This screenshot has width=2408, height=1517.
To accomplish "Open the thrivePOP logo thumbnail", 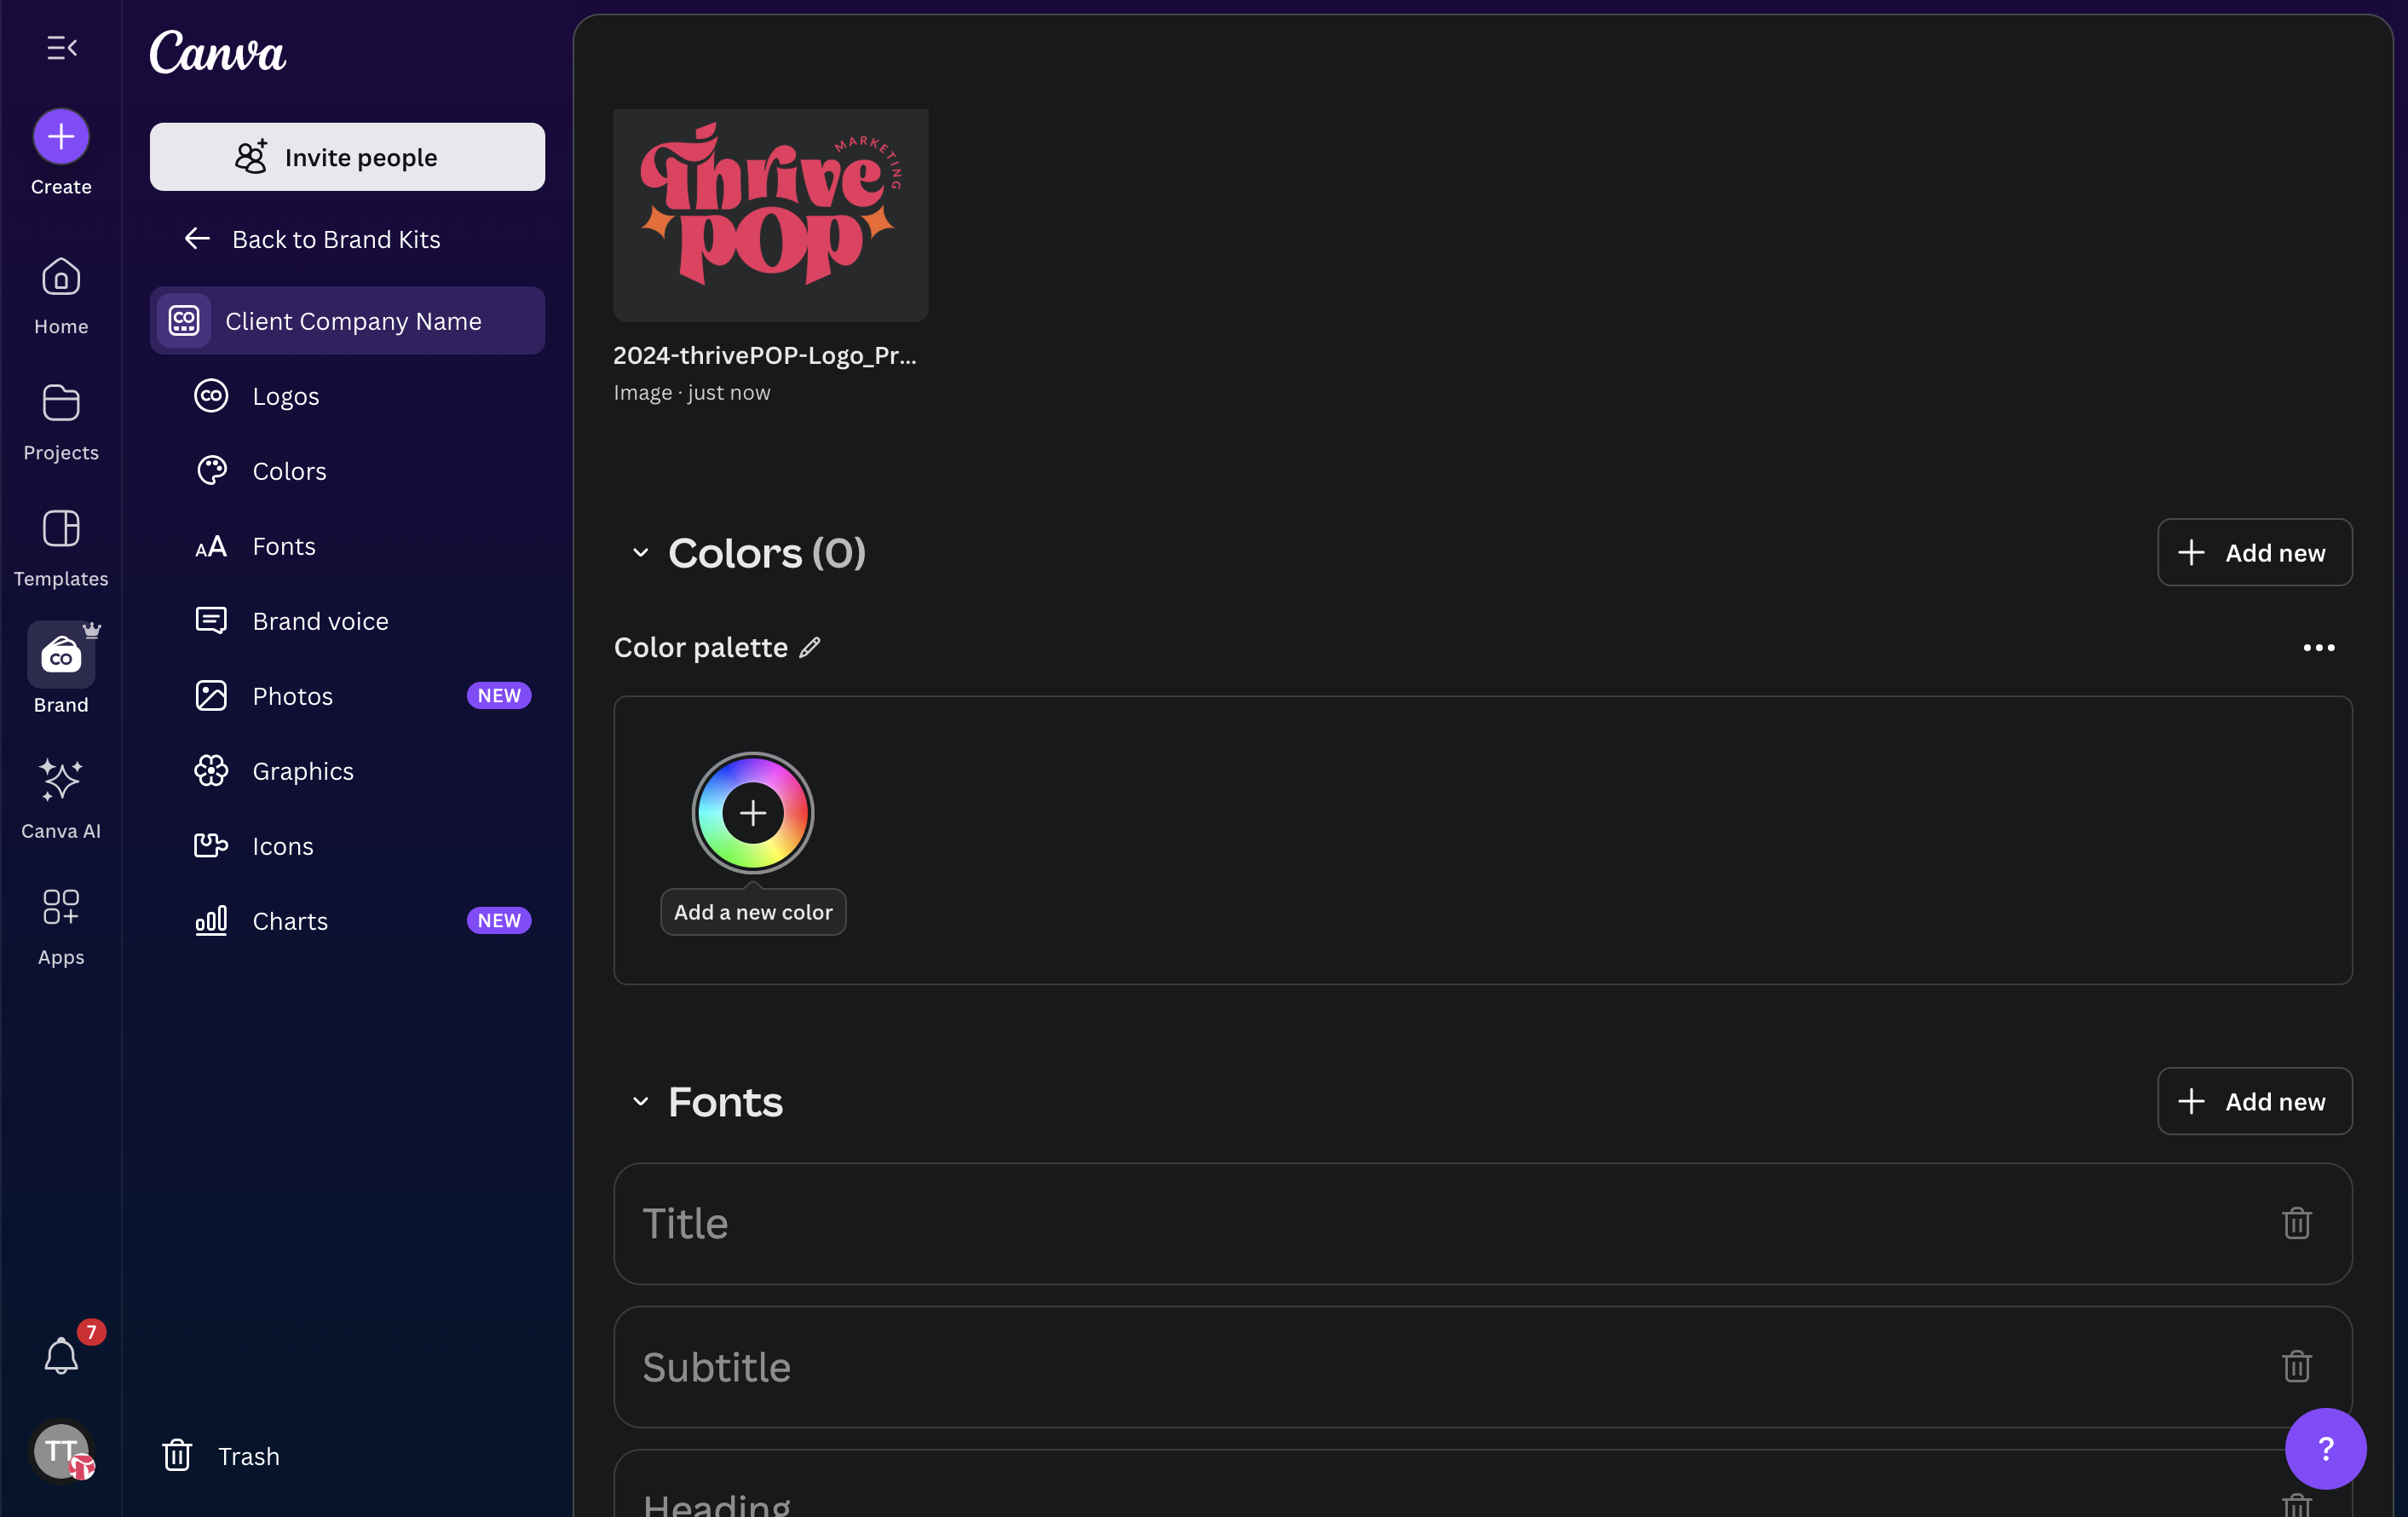I will click(770, 215).
